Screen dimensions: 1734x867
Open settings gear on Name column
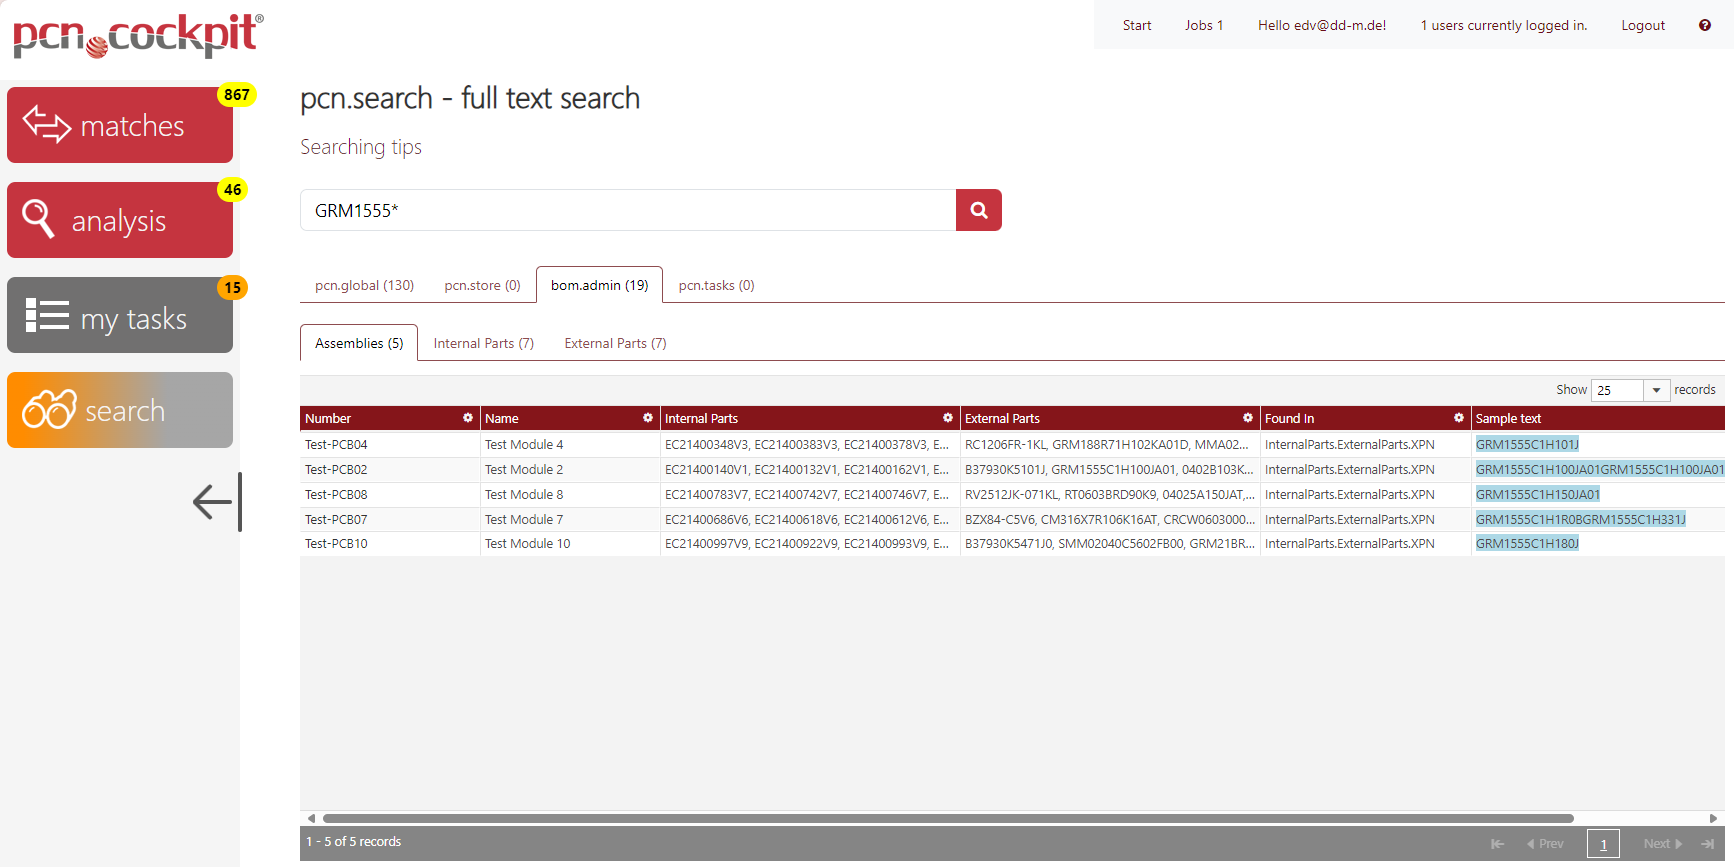click(647, 418)
